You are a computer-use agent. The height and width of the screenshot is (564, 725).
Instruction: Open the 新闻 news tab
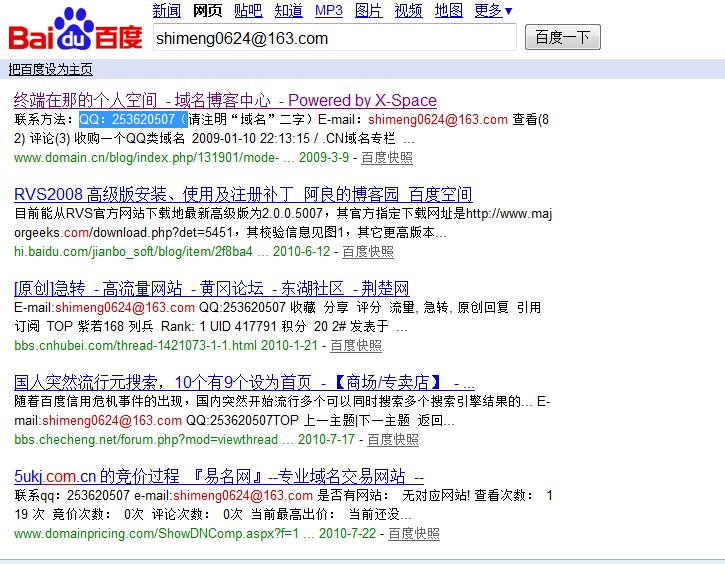166,10
